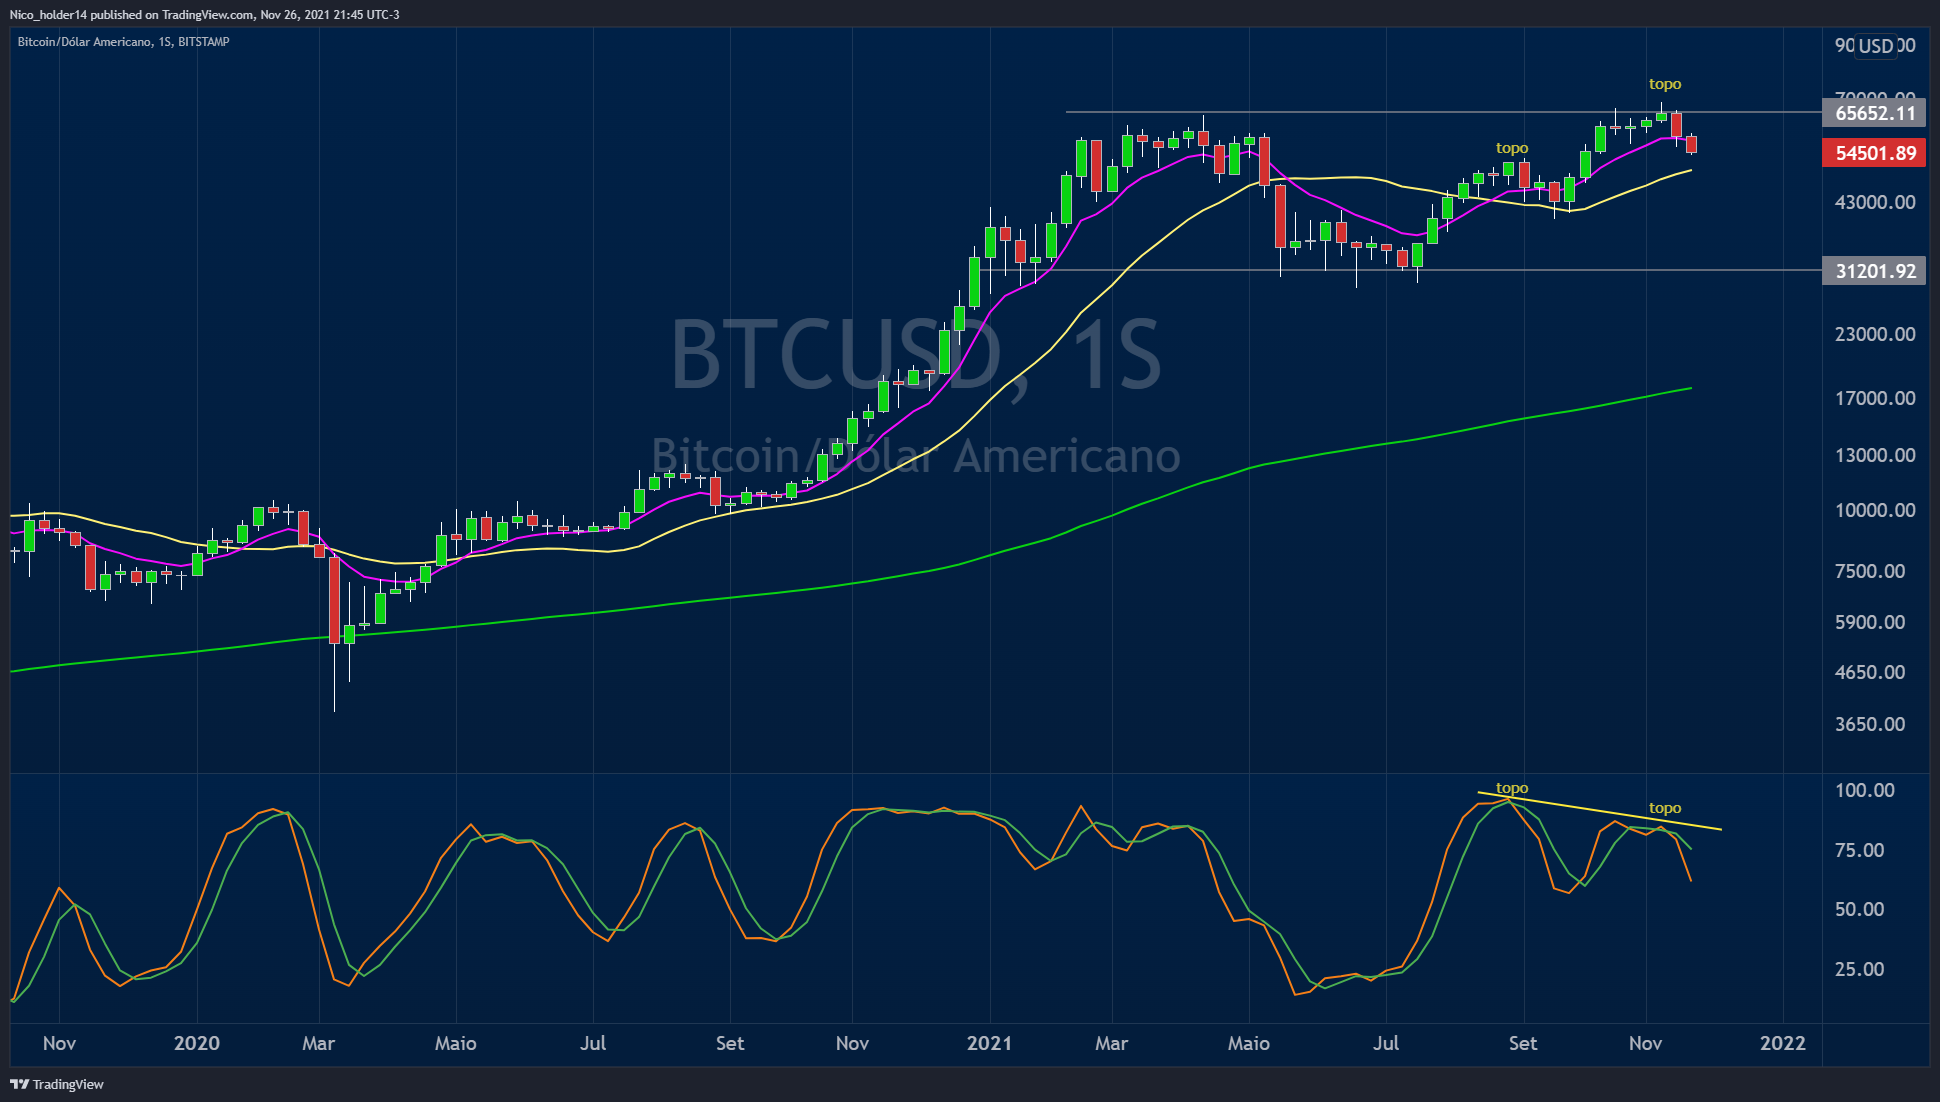Screen dimensions: 1940x1102
Task: Click the 23000.00 price axis value
Action: tap(1875, 334)
